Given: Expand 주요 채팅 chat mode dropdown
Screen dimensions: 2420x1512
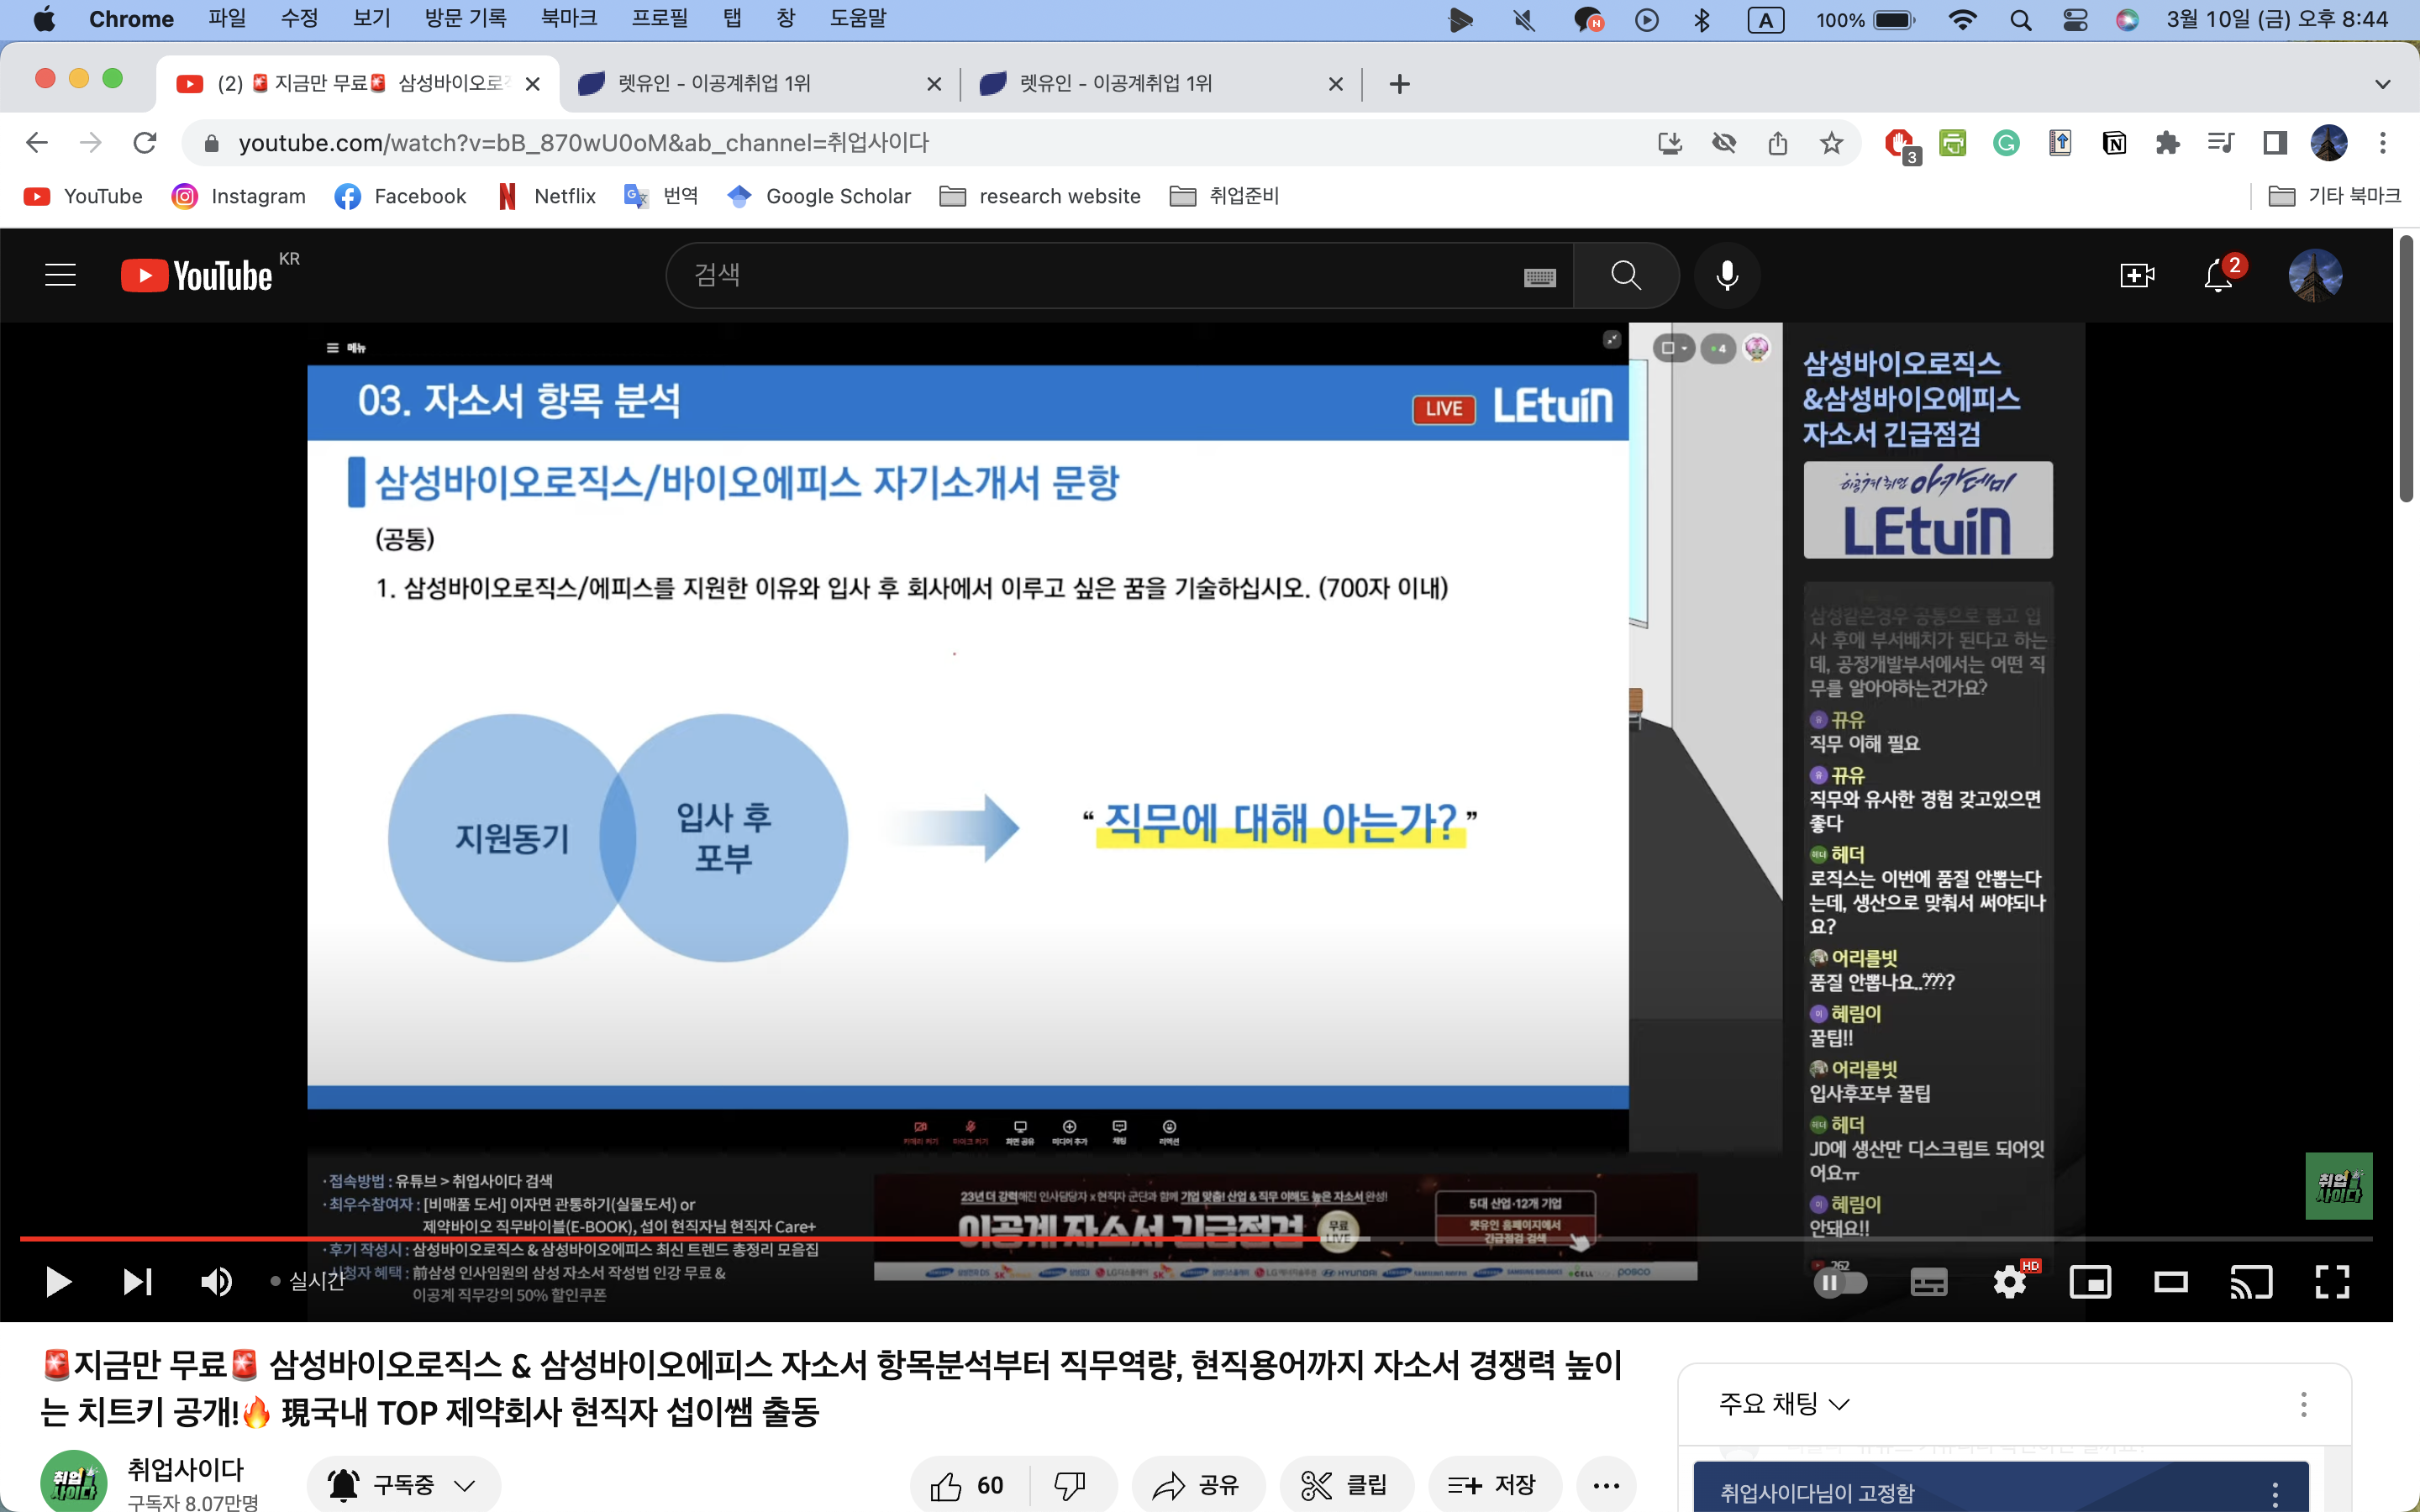Looking at the screenshot, I should coord(1784,1404).
